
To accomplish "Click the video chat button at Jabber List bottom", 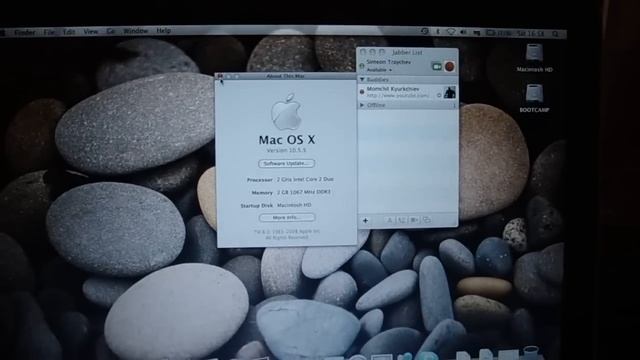I will point(414,220).
